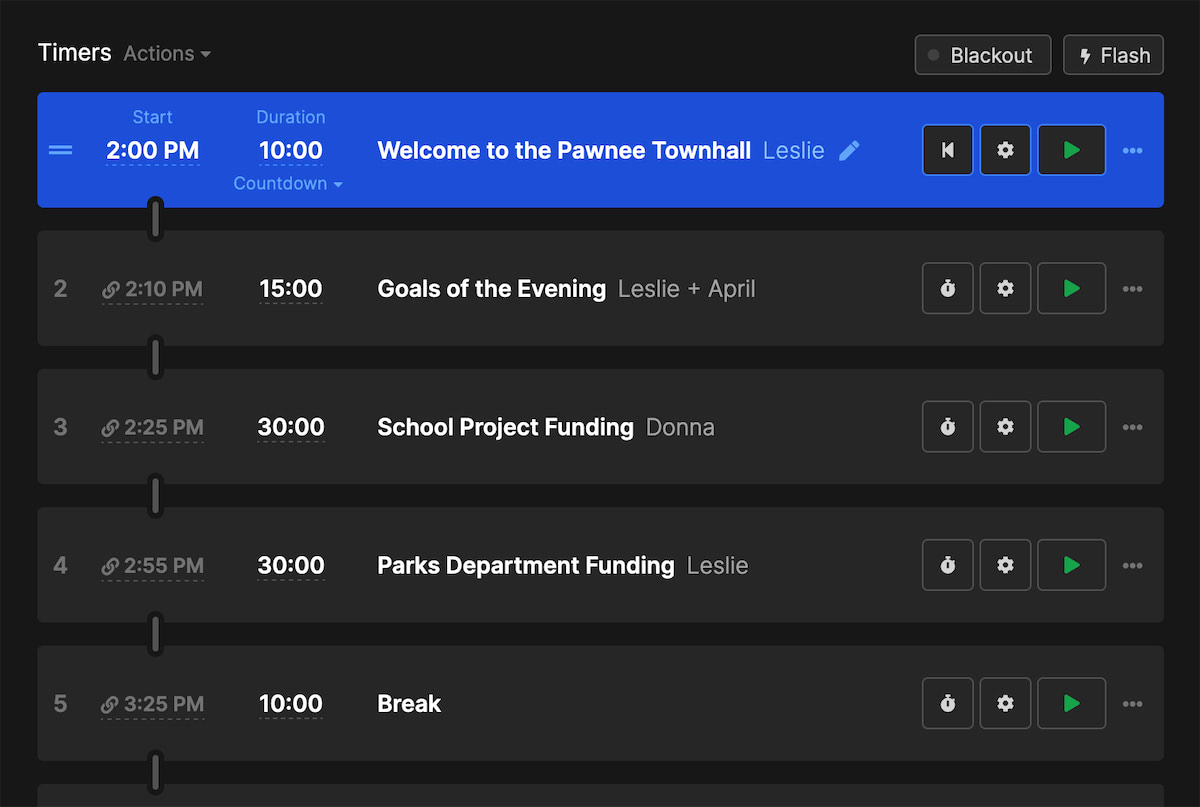Start the Goals of the Evening timer
This screenshot has width=1200, height=807.
(x=1071, y=288)
